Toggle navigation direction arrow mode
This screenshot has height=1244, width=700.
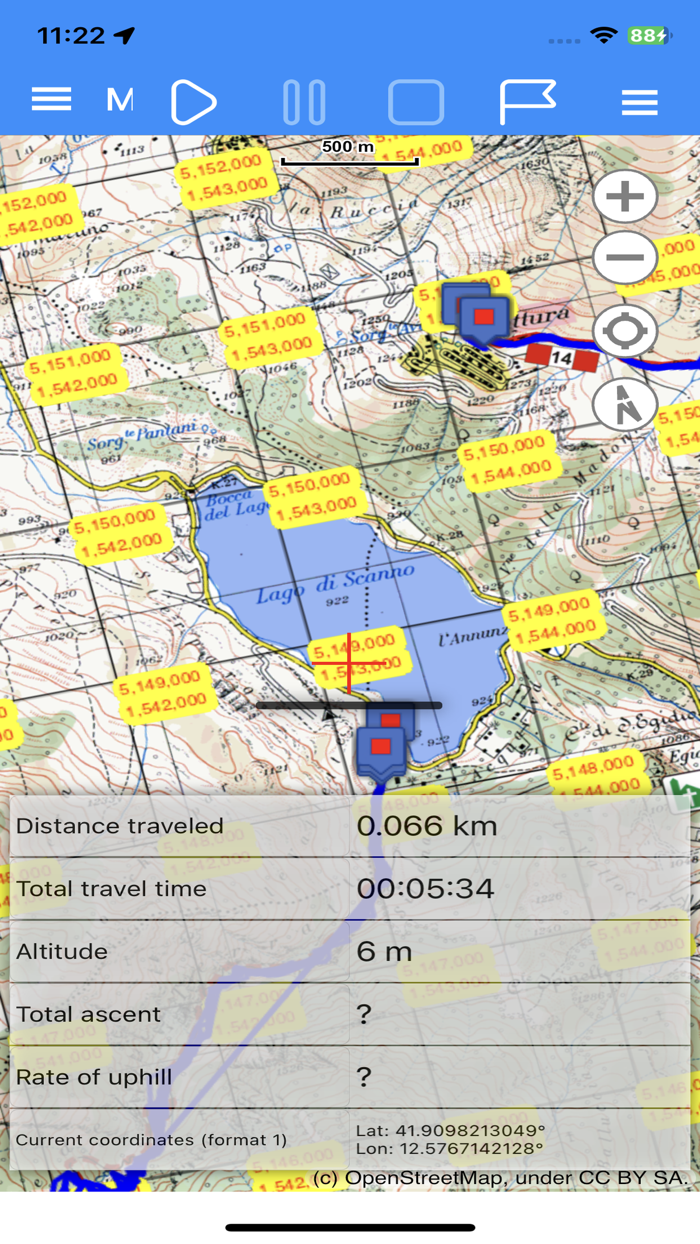point(625,405)
